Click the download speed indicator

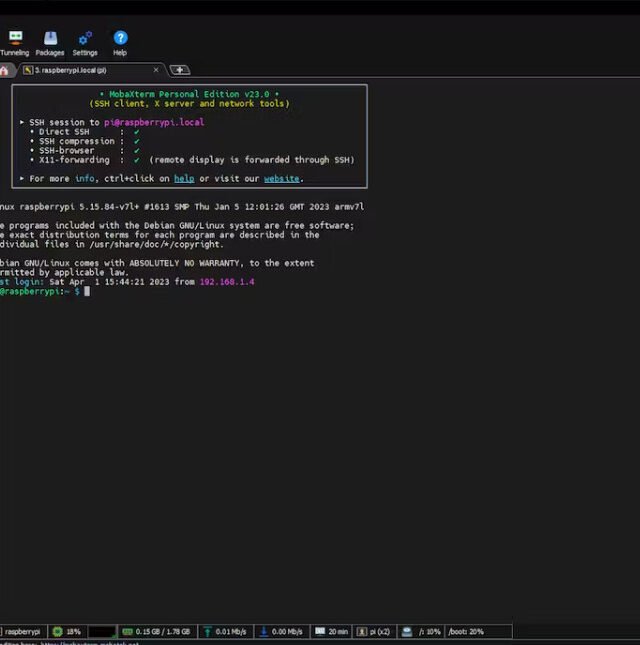(280, 632)
